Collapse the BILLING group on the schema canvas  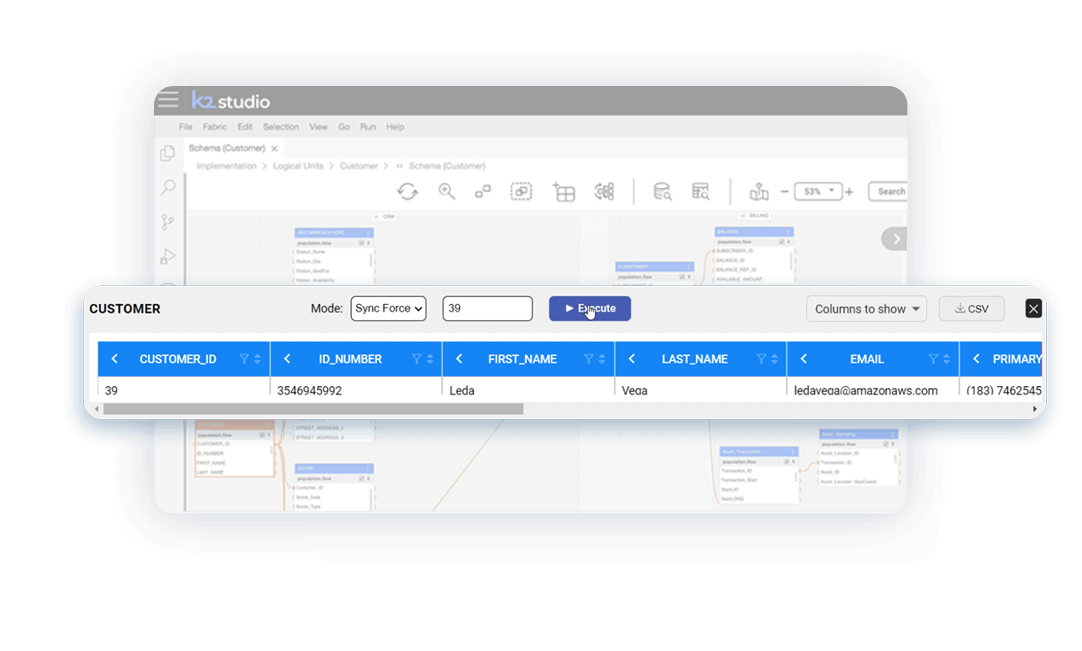coord(742,215)
